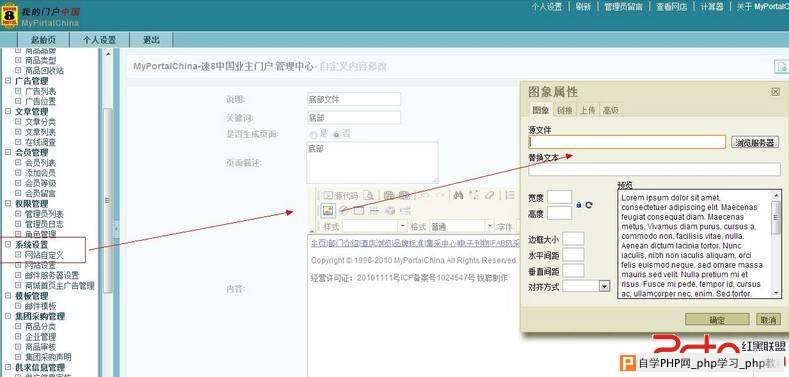Screen dimensions: 789x377
Task: Collapse the 集团采购管理 tree section
Action: pyautogui.click(x=8, y=316)
